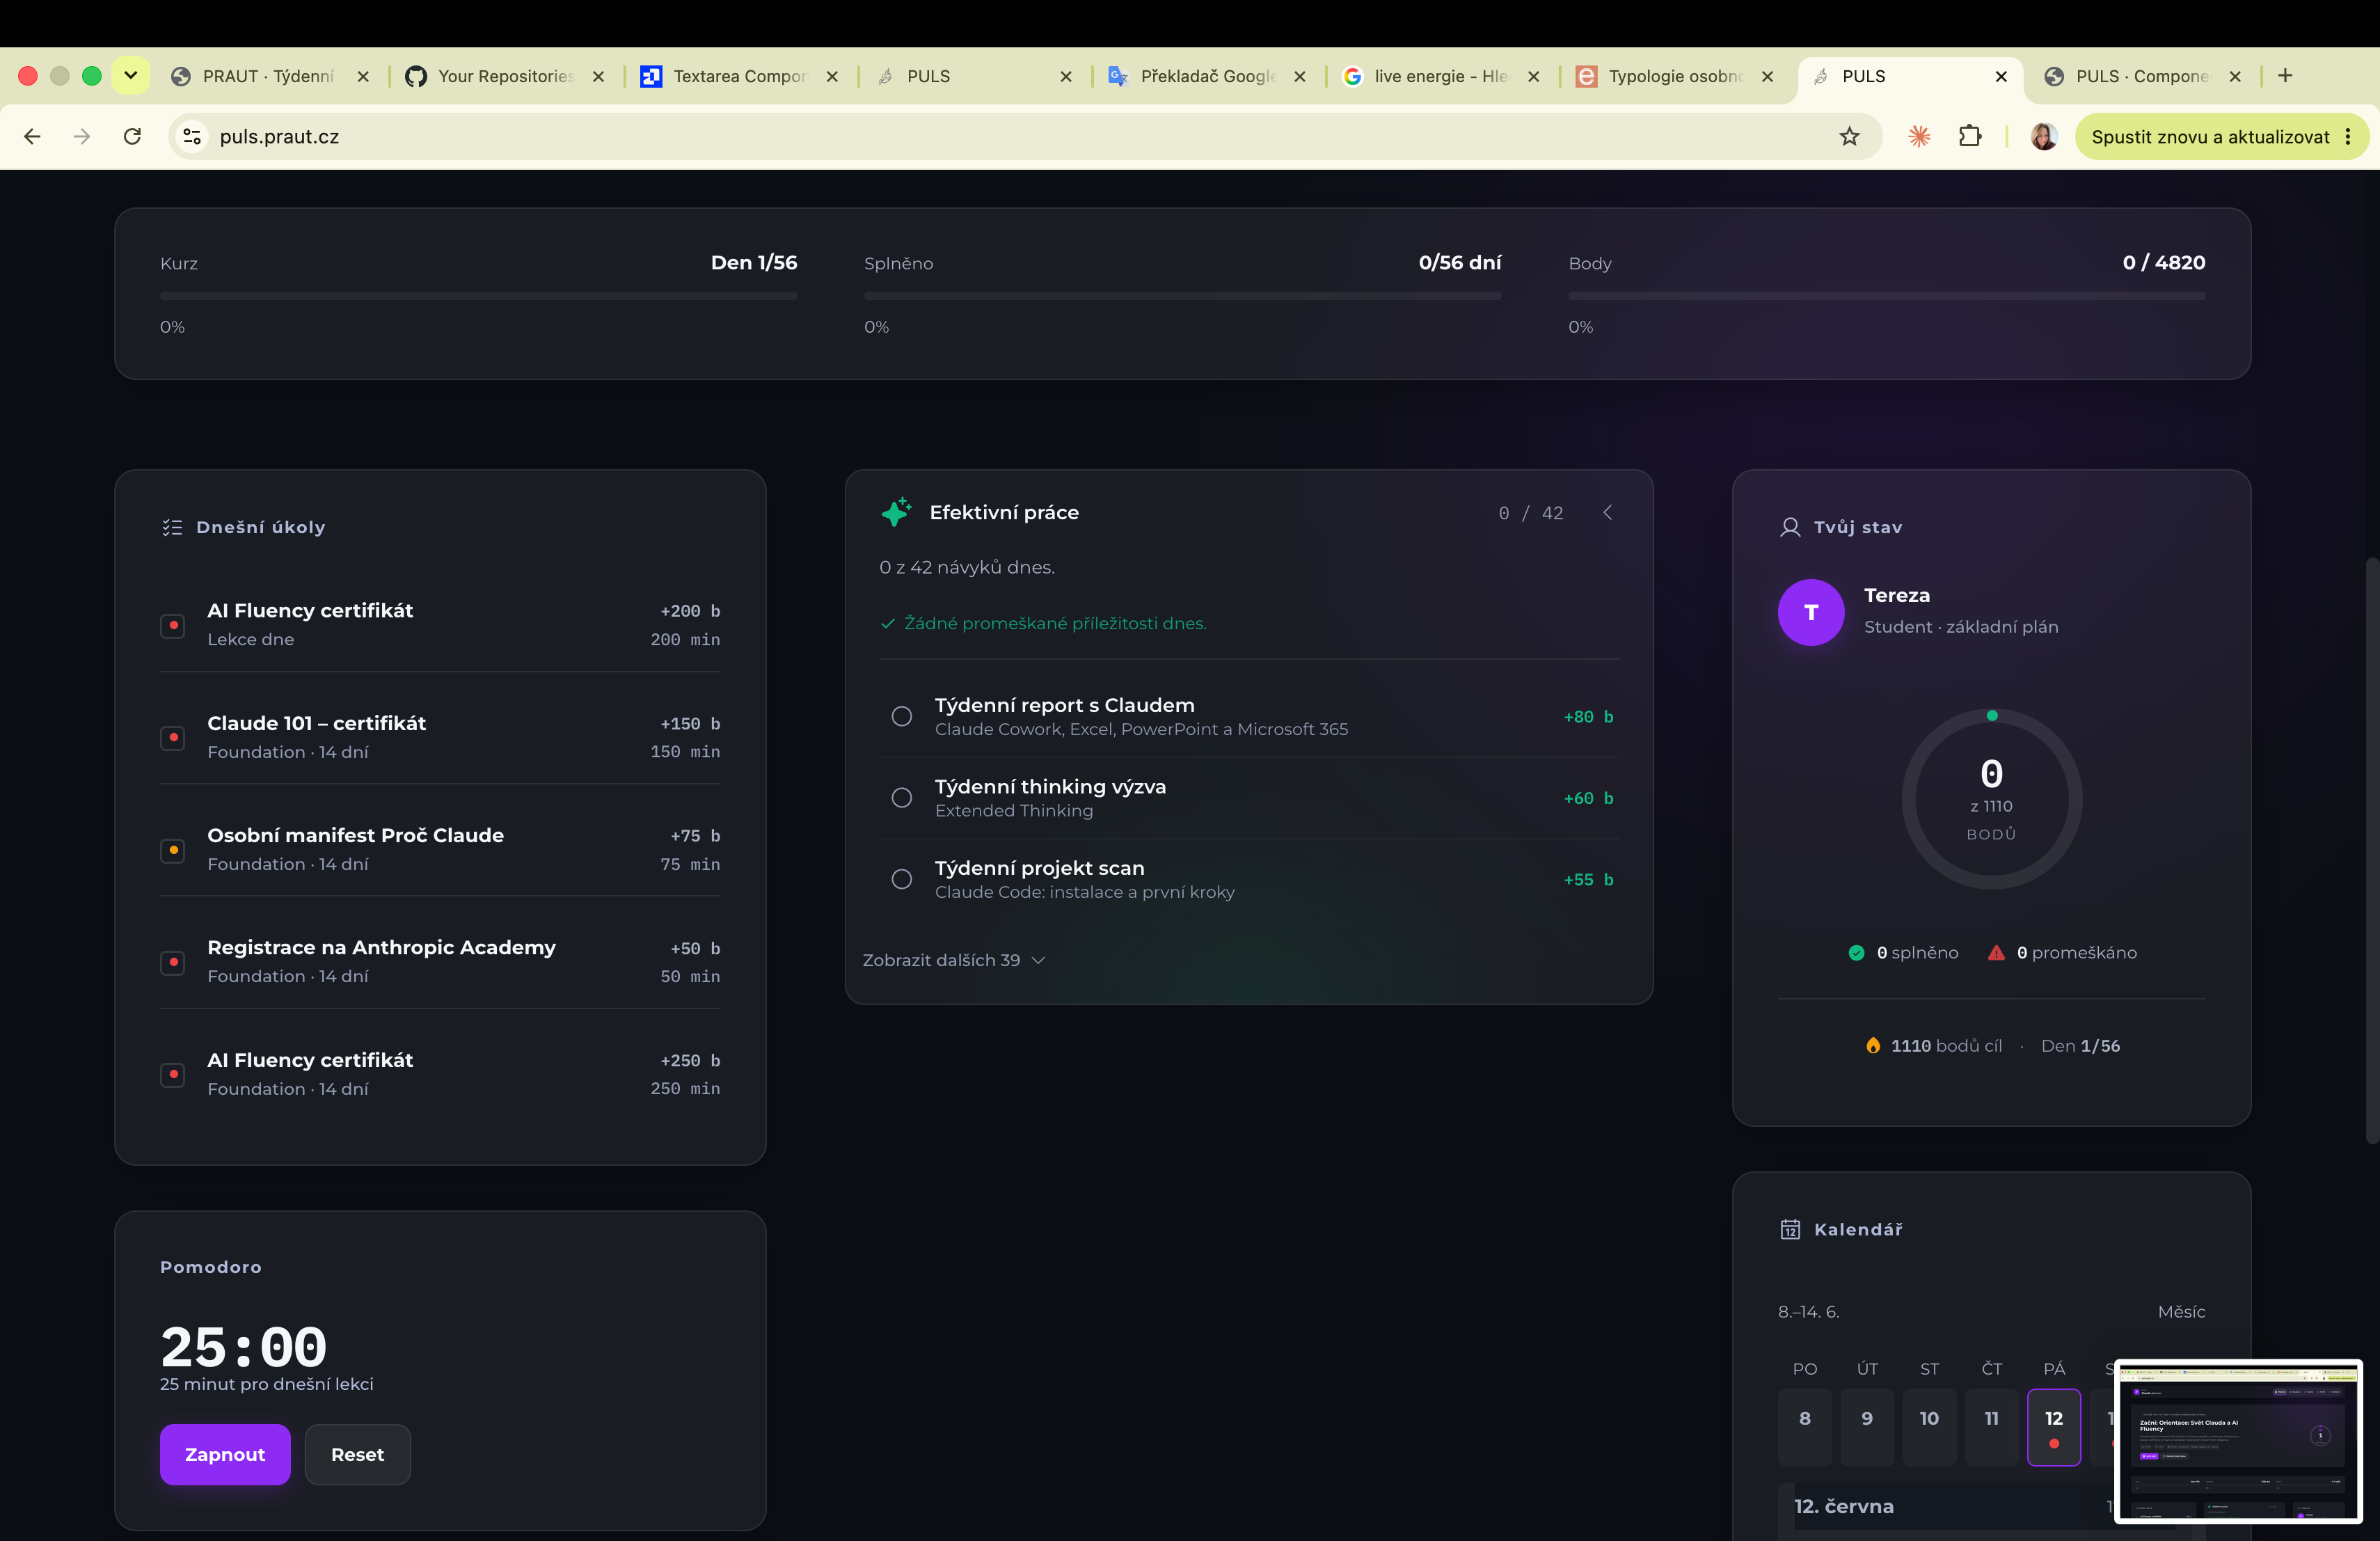2380x1541 pixels.
Task: Switch to the PRAUT · Týdenní tab
Action: [268, 76]
